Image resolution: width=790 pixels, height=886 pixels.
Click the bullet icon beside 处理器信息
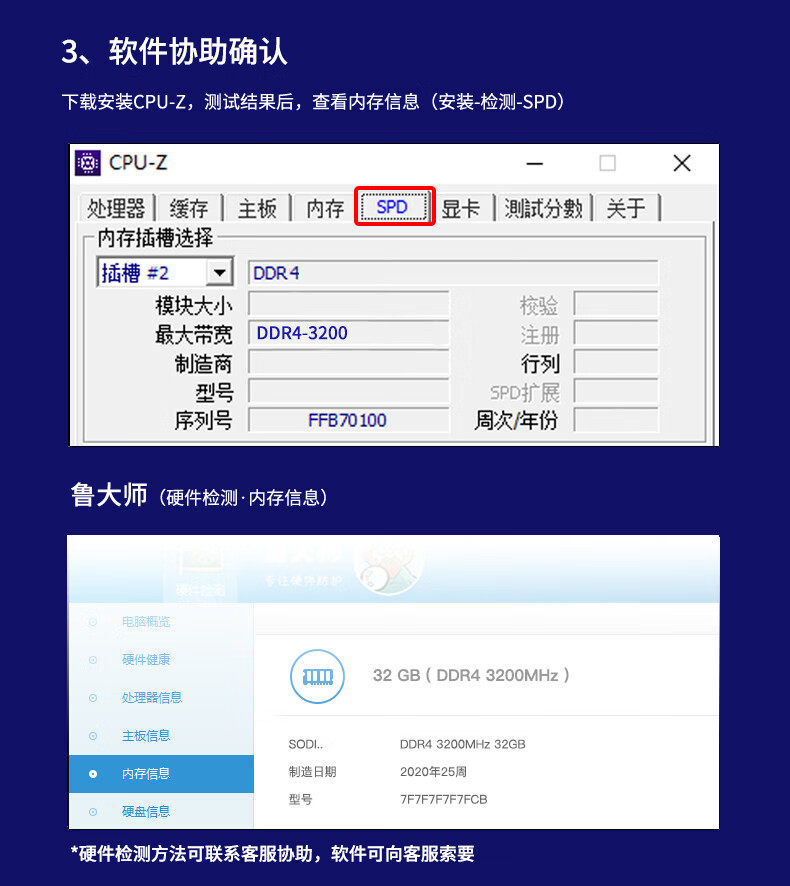coord(93,698)
